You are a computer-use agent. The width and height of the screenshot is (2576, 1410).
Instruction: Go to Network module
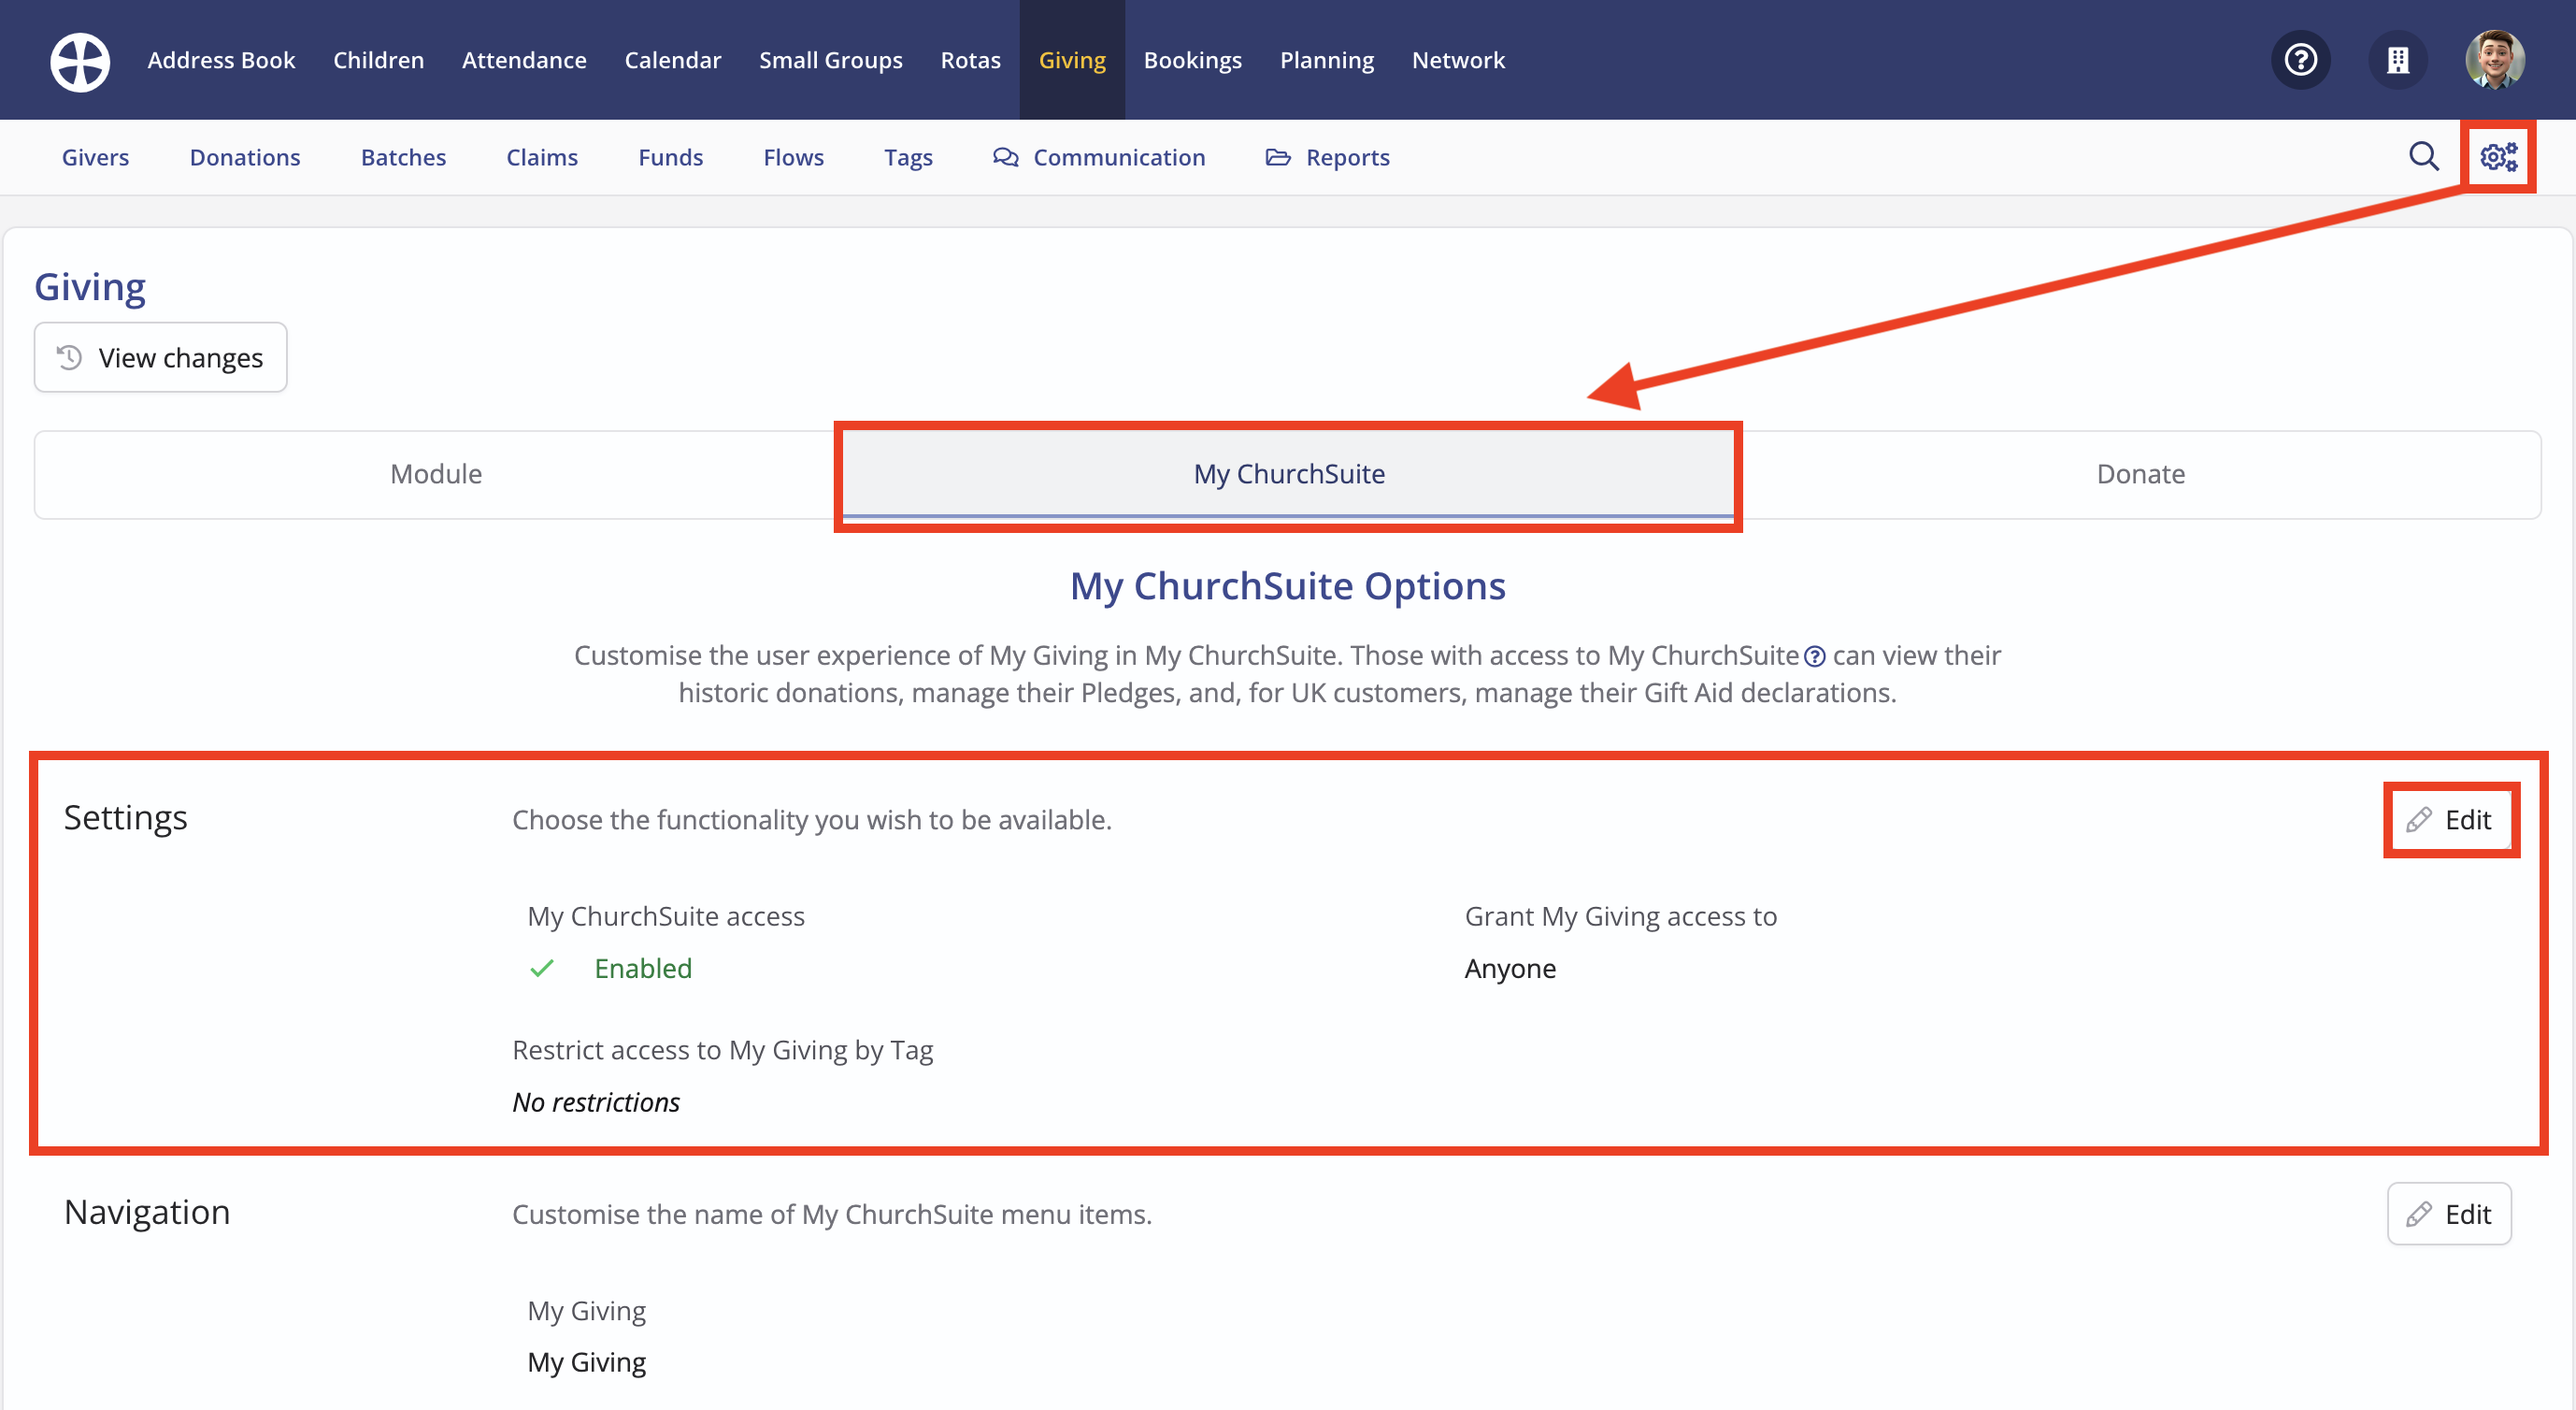pyautogui.click(x=1458, y=60)
